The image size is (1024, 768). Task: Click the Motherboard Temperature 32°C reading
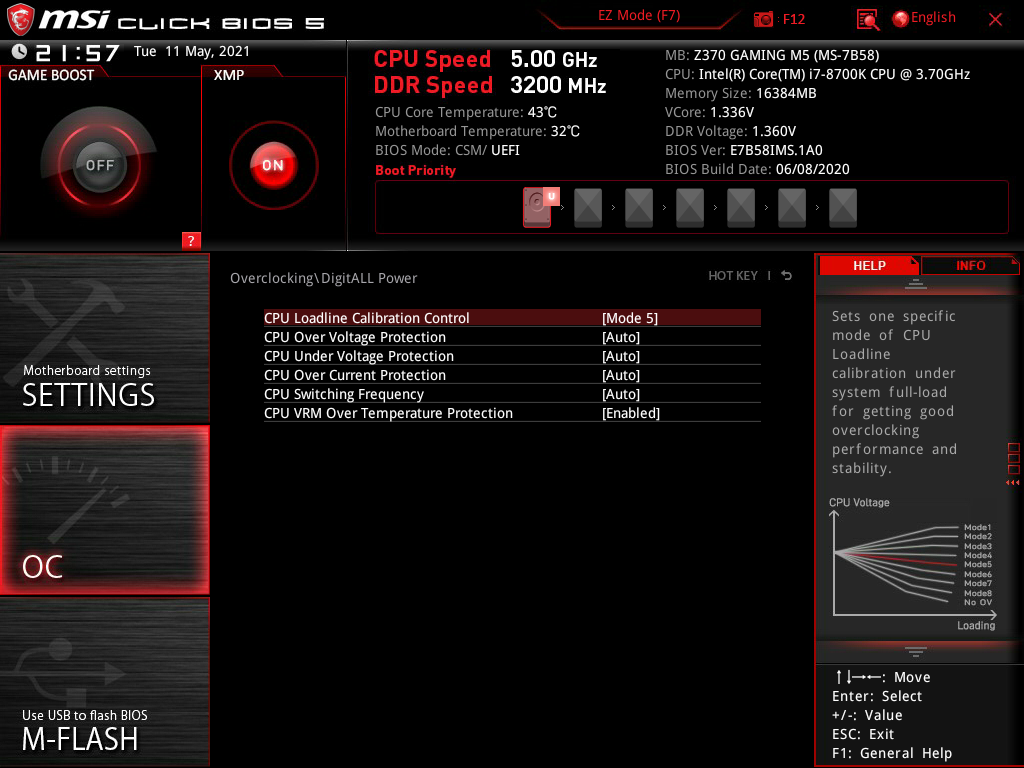477,131
